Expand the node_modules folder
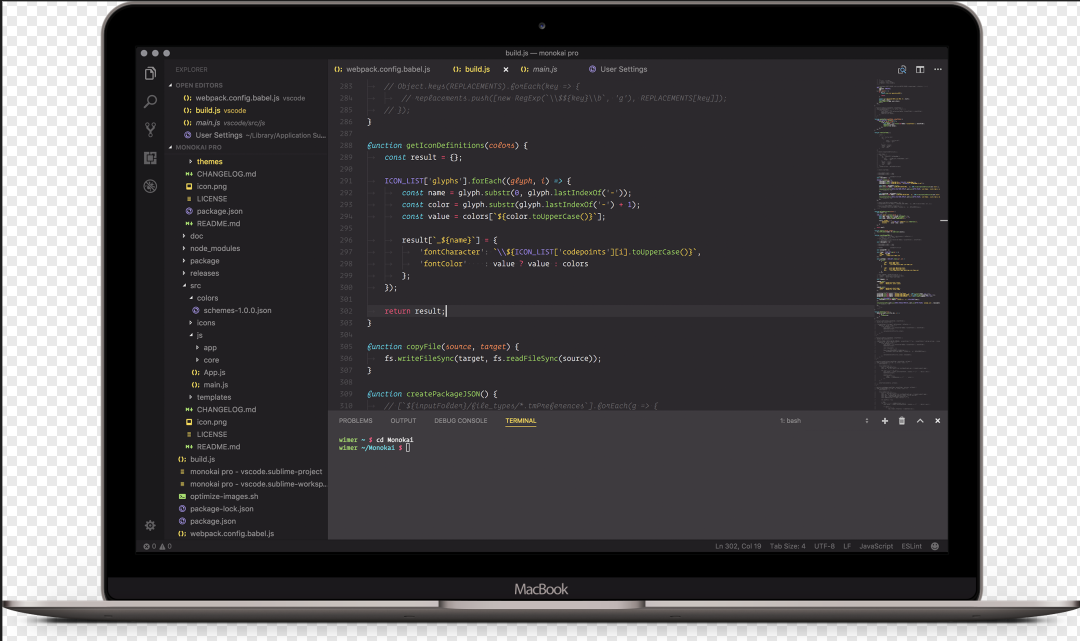 215,249
